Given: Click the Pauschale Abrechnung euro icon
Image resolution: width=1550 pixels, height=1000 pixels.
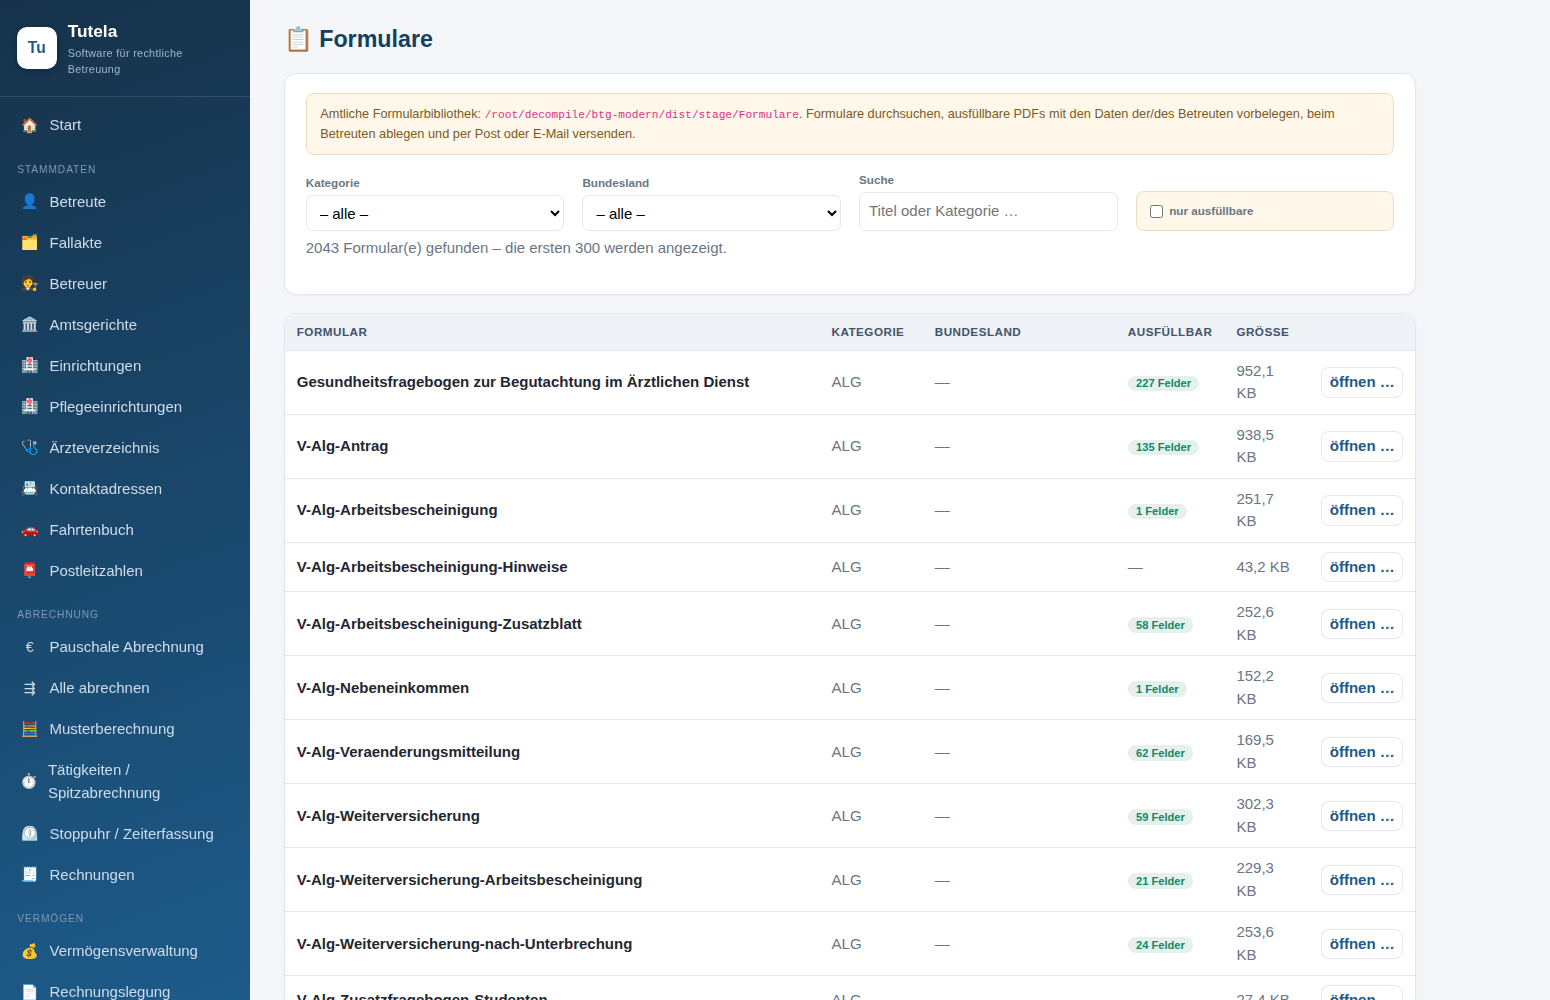Looking at the screenshot, I should pos(30,647).
